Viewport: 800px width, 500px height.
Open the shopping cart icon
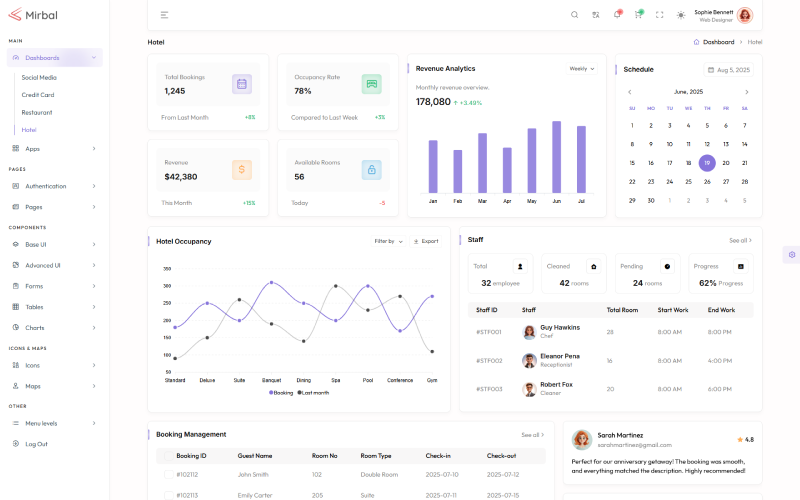638,15
